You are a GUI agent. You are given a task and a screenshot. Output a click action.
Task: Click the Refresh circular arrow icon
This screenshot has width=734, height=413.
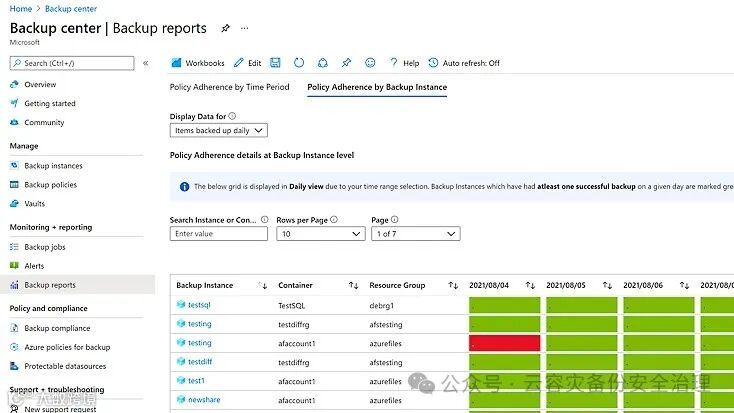tap(299, 63)
